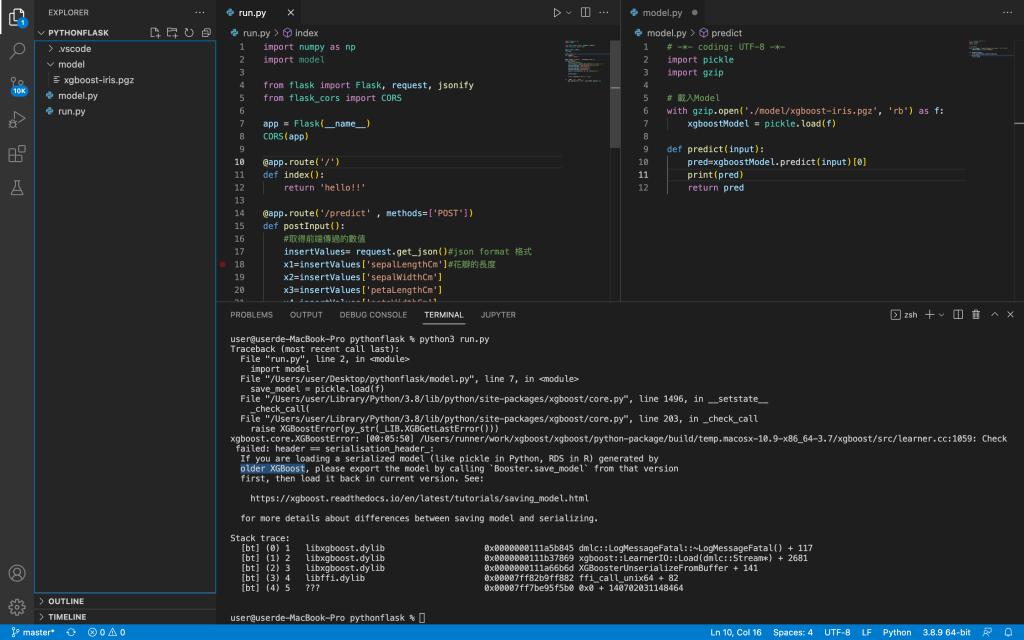Screen dimensions: 1024x640
Task: Select language mode Python in status bar
Action: tap(897, 632)
